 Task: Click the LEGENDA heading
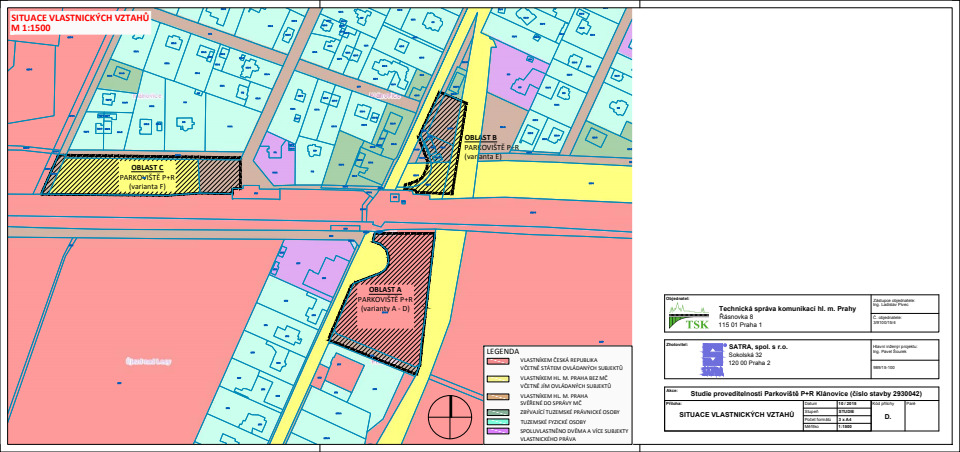[502, 352]
